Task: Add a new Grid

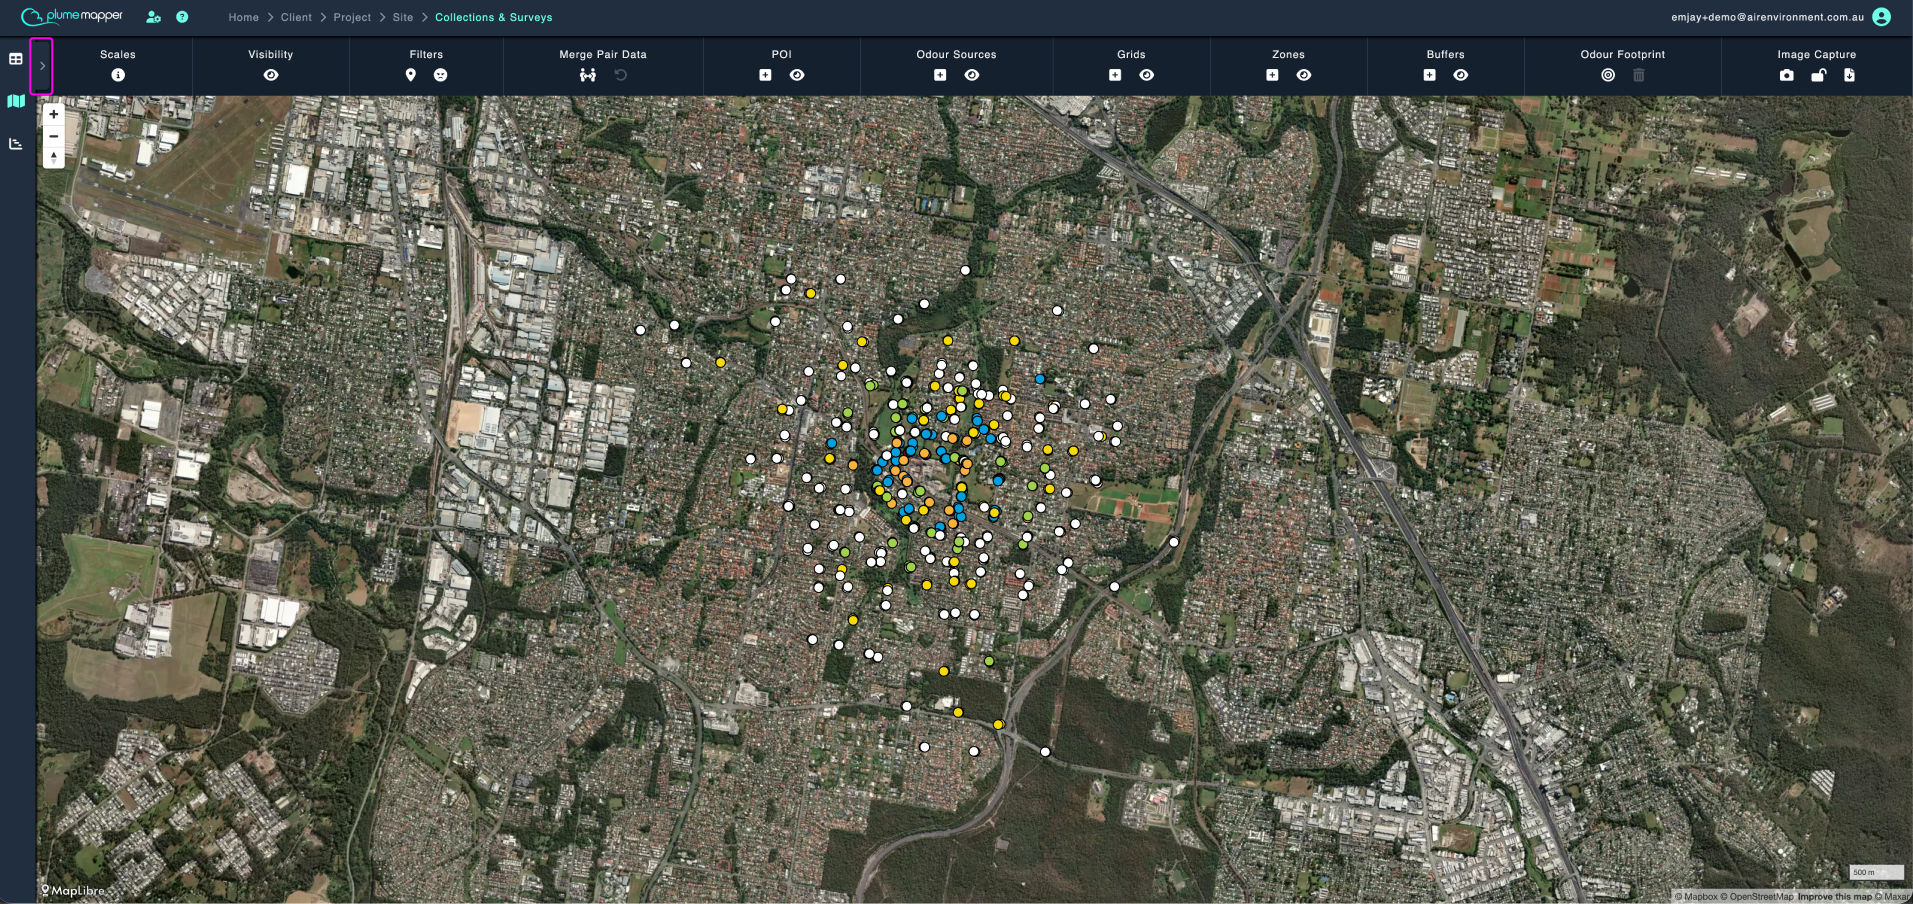Action: coord(1115,75)
